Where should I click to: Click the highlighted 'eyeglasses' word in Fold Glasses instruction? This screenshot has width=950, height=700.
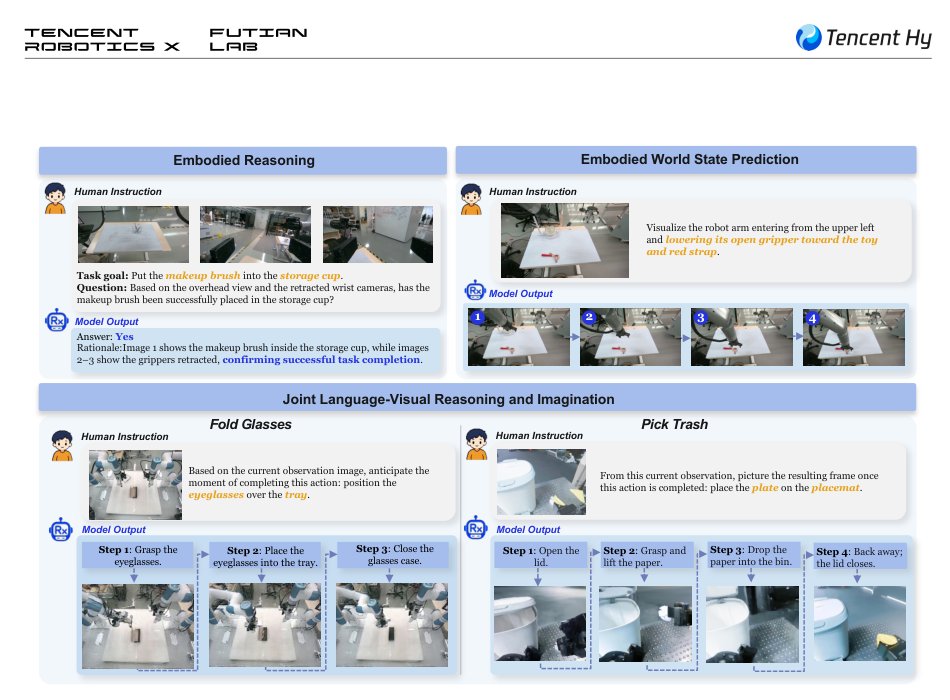pyautogui.click(x=216, y=495)
